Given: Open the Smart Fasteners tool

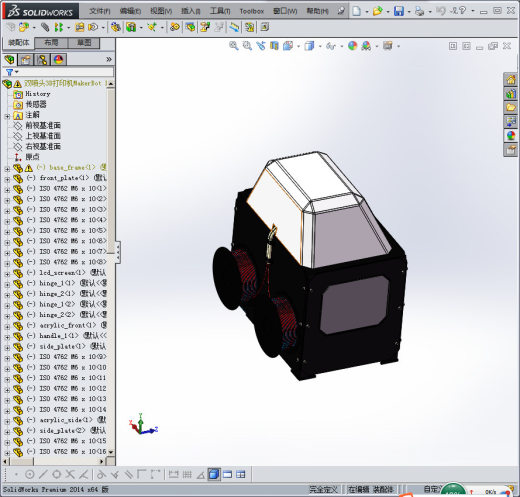Looking at the screenshot, I should tap(79, 27).
